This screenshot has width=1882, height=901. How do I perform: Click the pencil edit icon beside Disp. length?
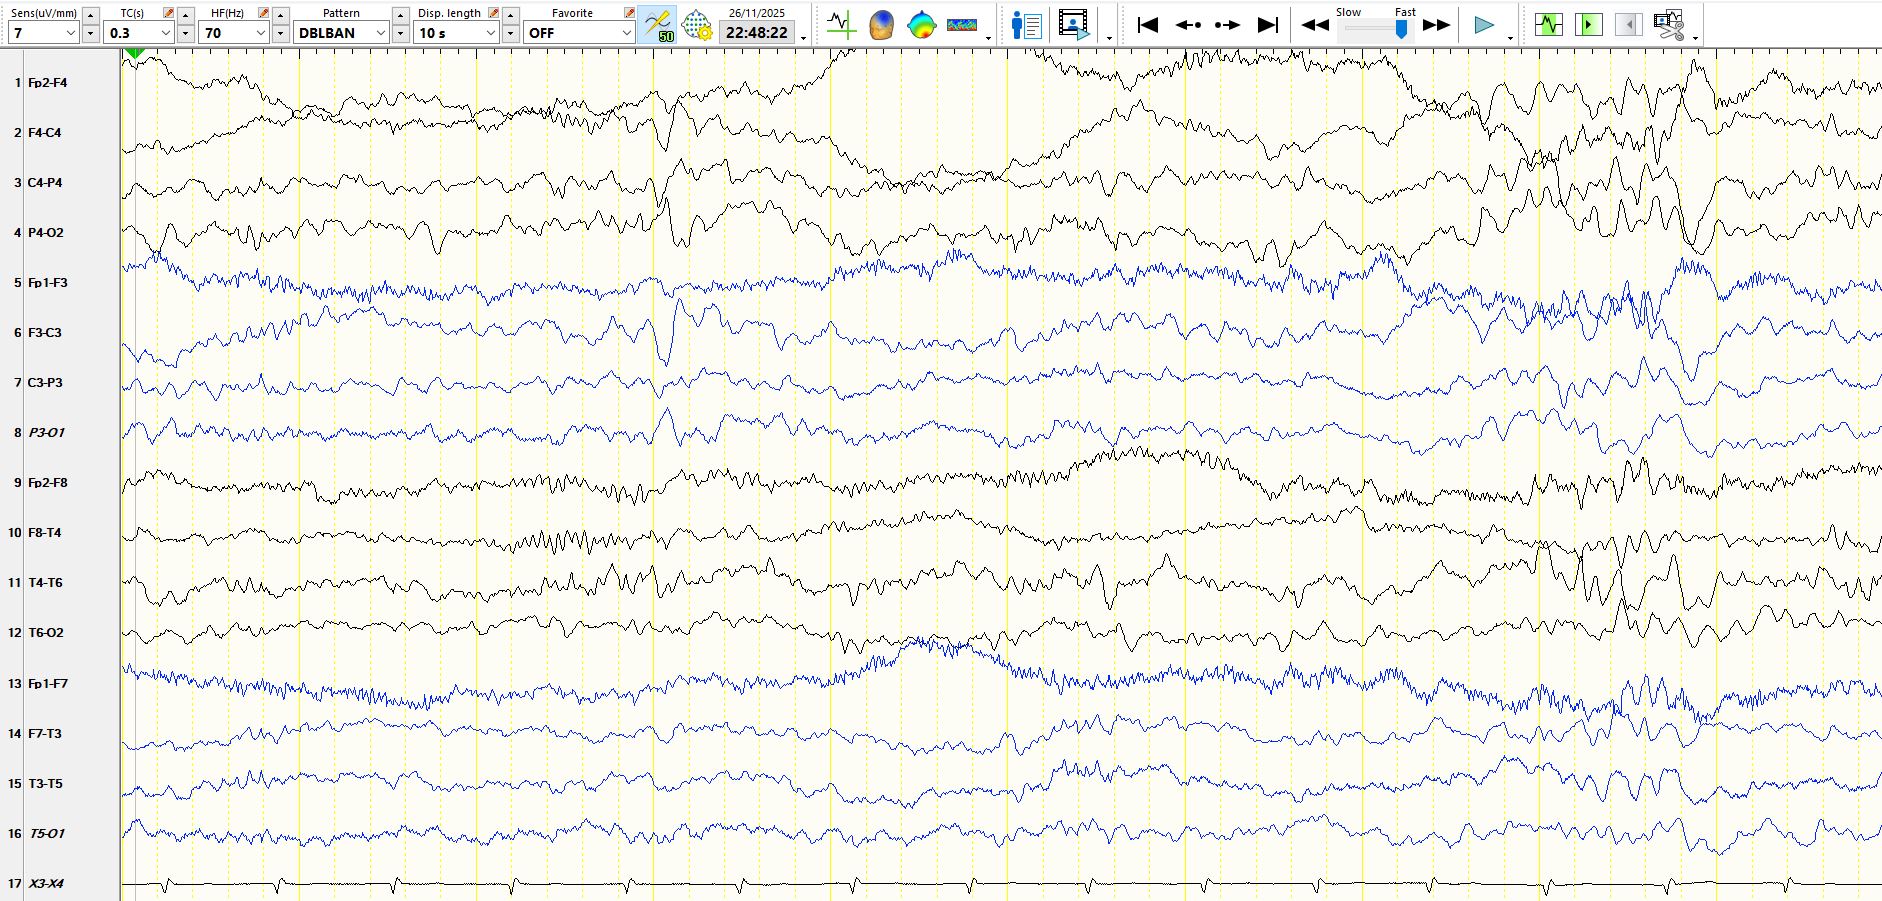[x=493, y=13]
